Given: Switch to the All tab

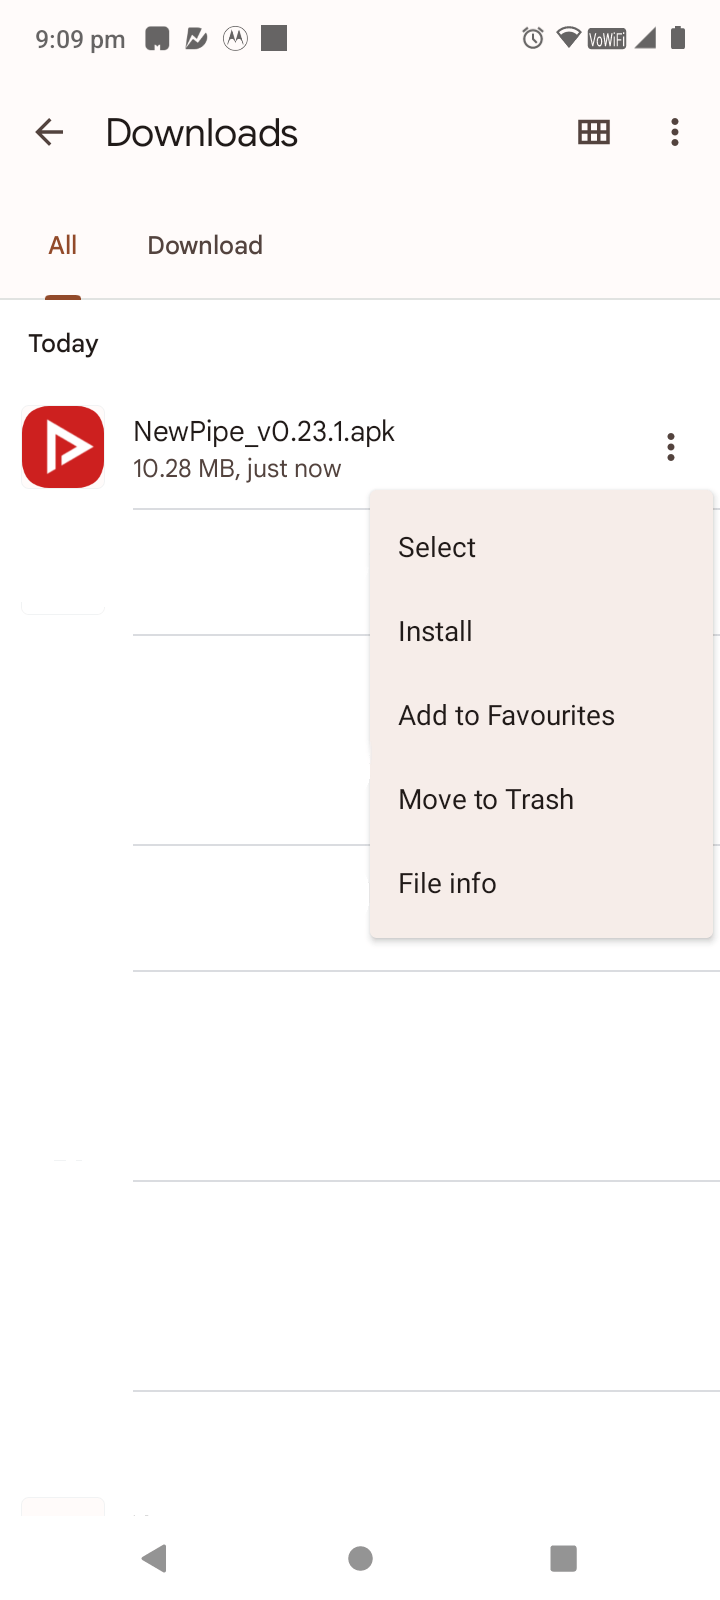Looking at the screenshot, I should (63, 245).
